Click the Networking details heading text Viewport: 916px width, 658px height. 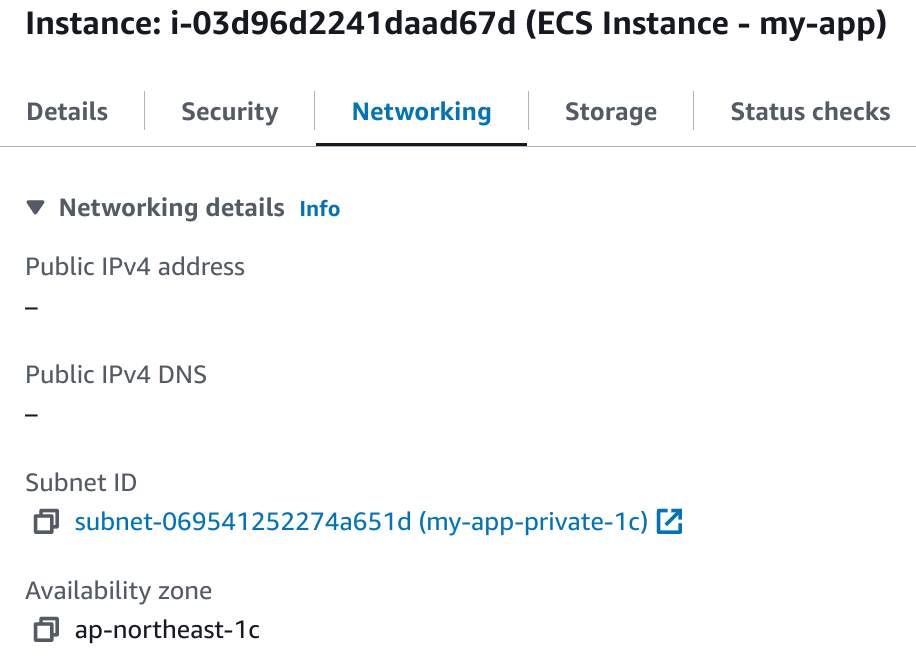(171, 208)
